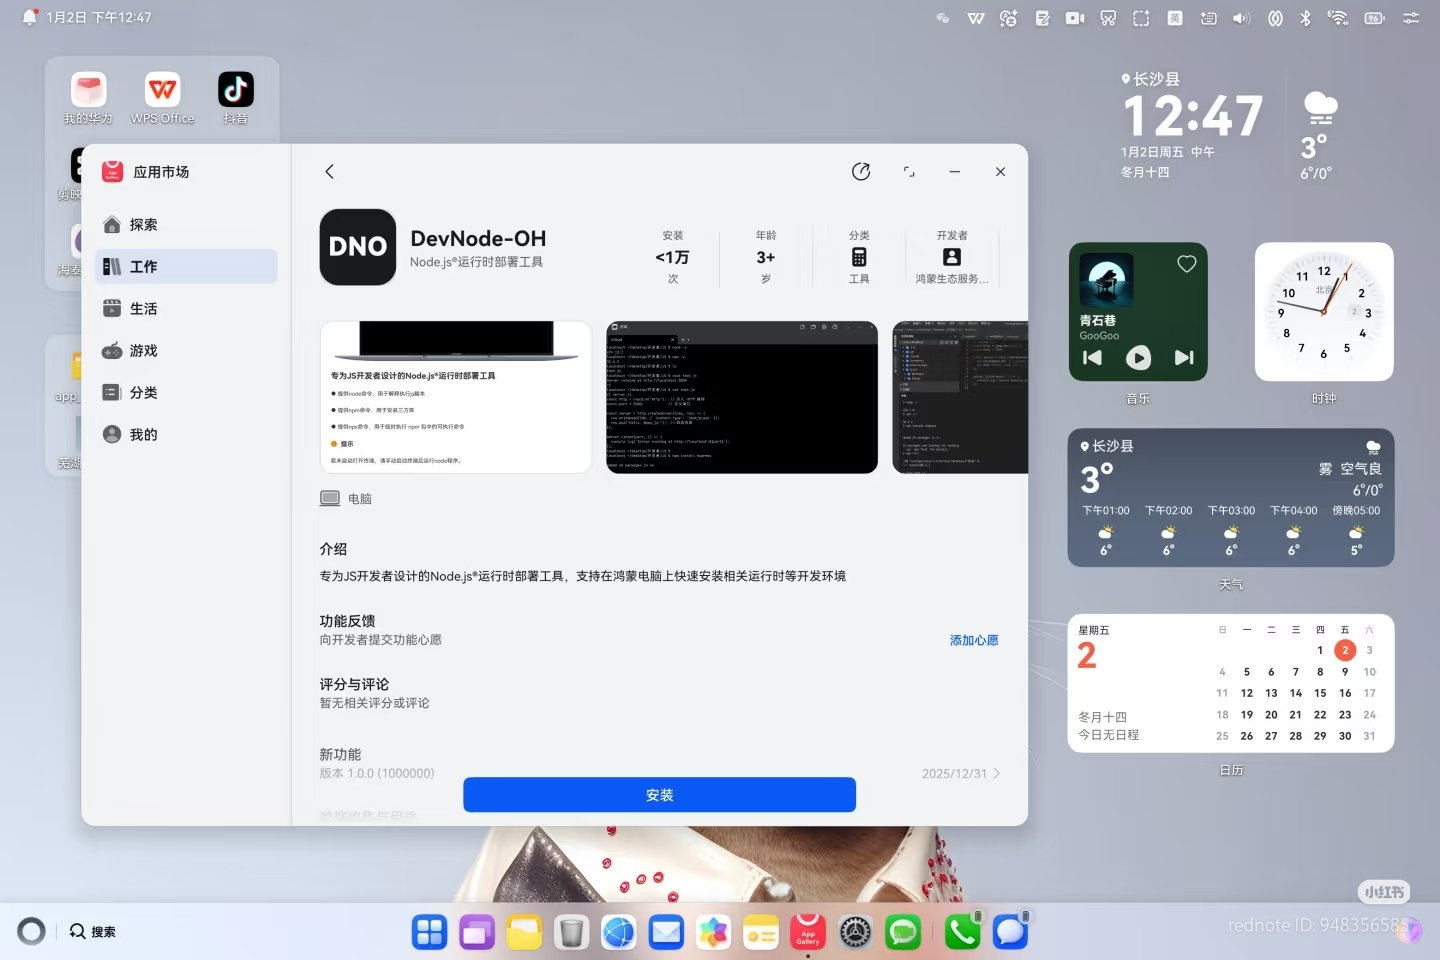Open the WPS status bar icon

coord(976,18)
